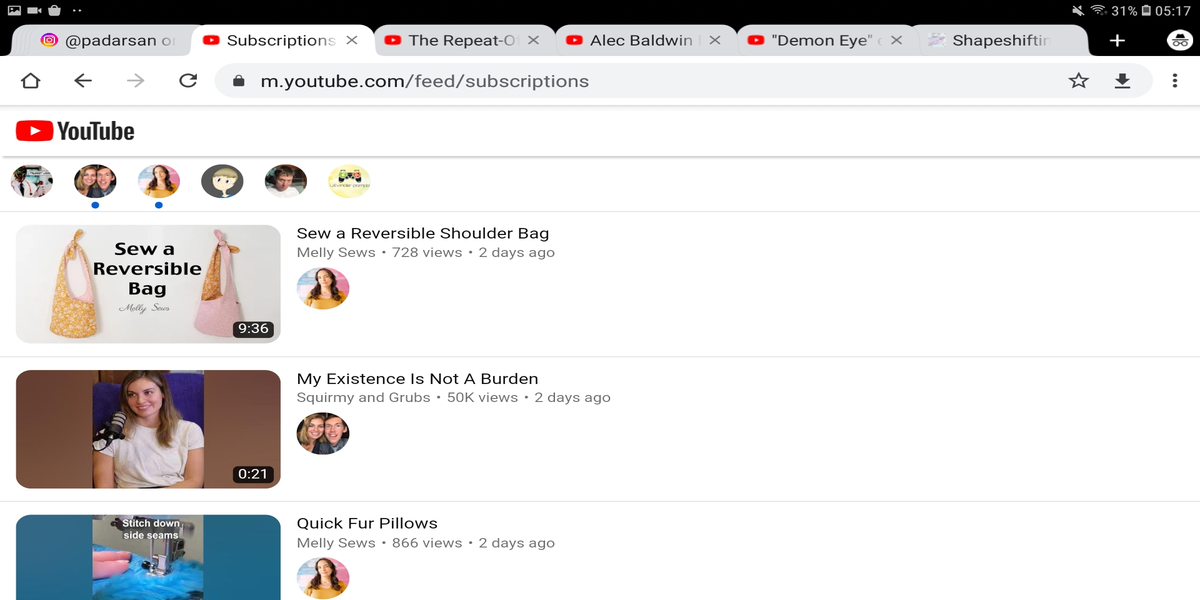Image resolution: width=1200 pixels, height=600 pixels.
Task: Click the YouTube logo
Action: (x=75, y=131)
